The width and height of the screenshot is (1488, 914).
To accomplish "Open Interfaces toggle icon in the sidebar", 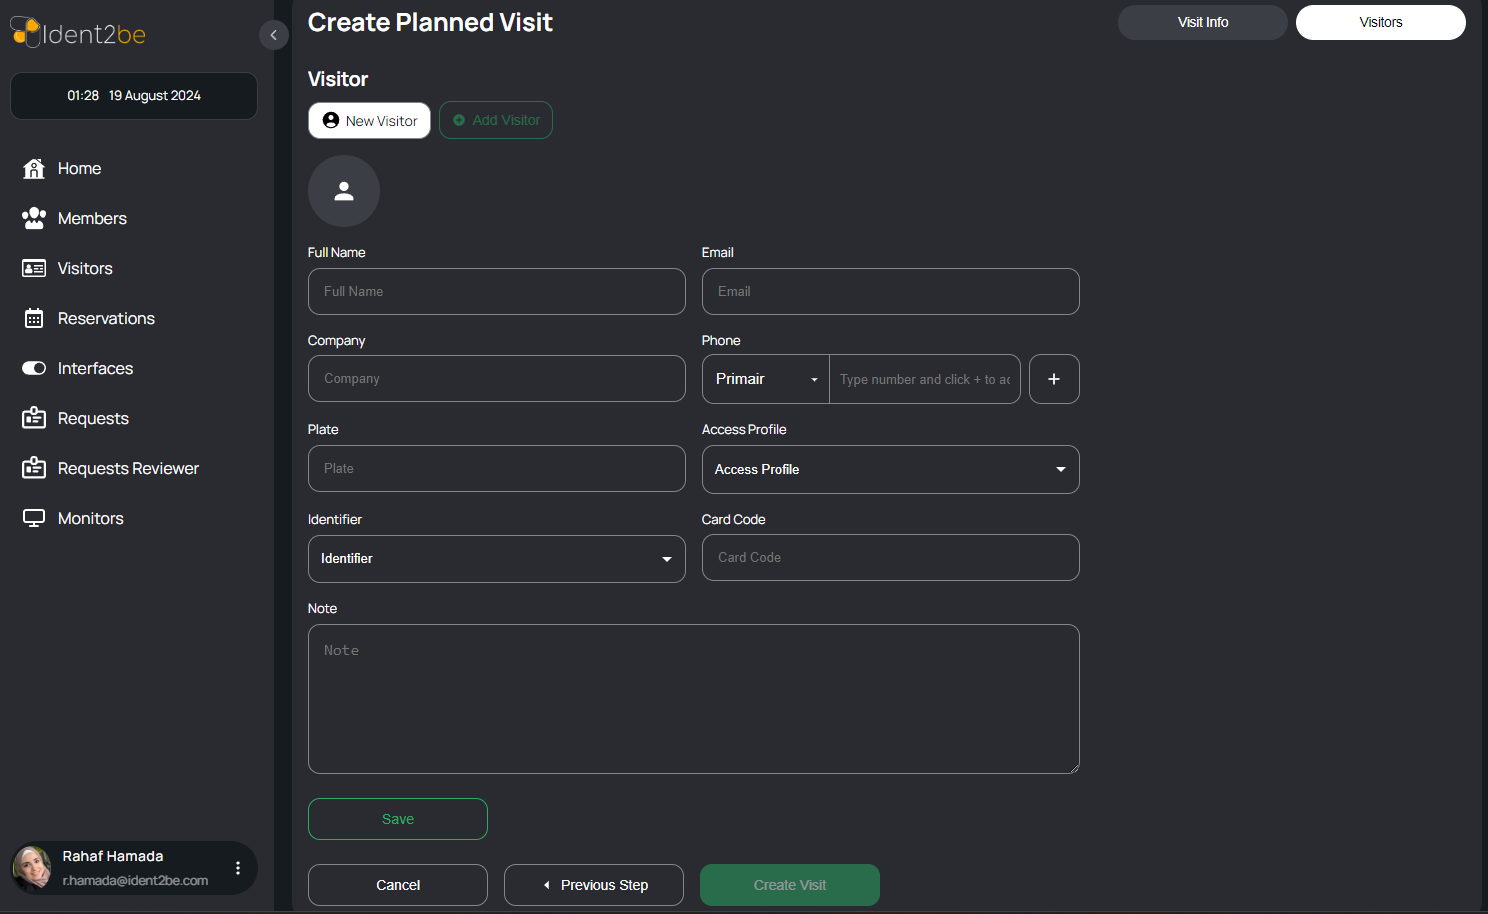I will coord(34,368).
